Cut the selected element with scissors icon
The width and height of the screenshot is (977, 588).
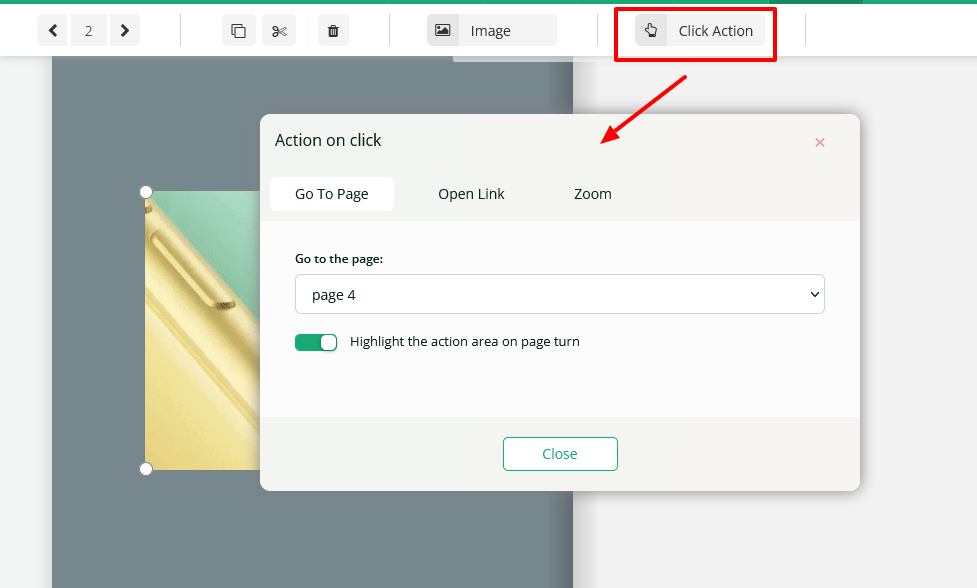coord(279,31)
